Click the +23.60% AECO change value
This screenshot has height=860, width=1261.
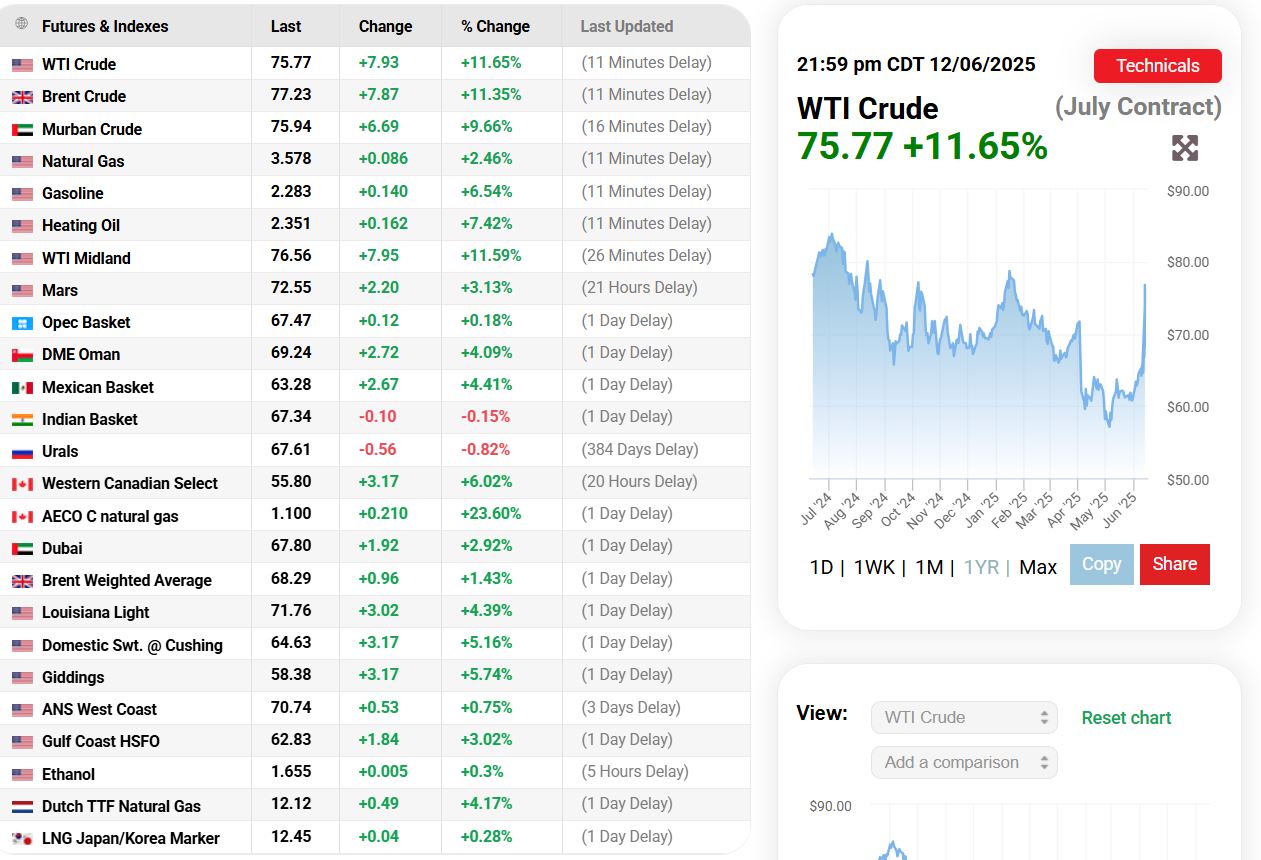tap(491, 513)
